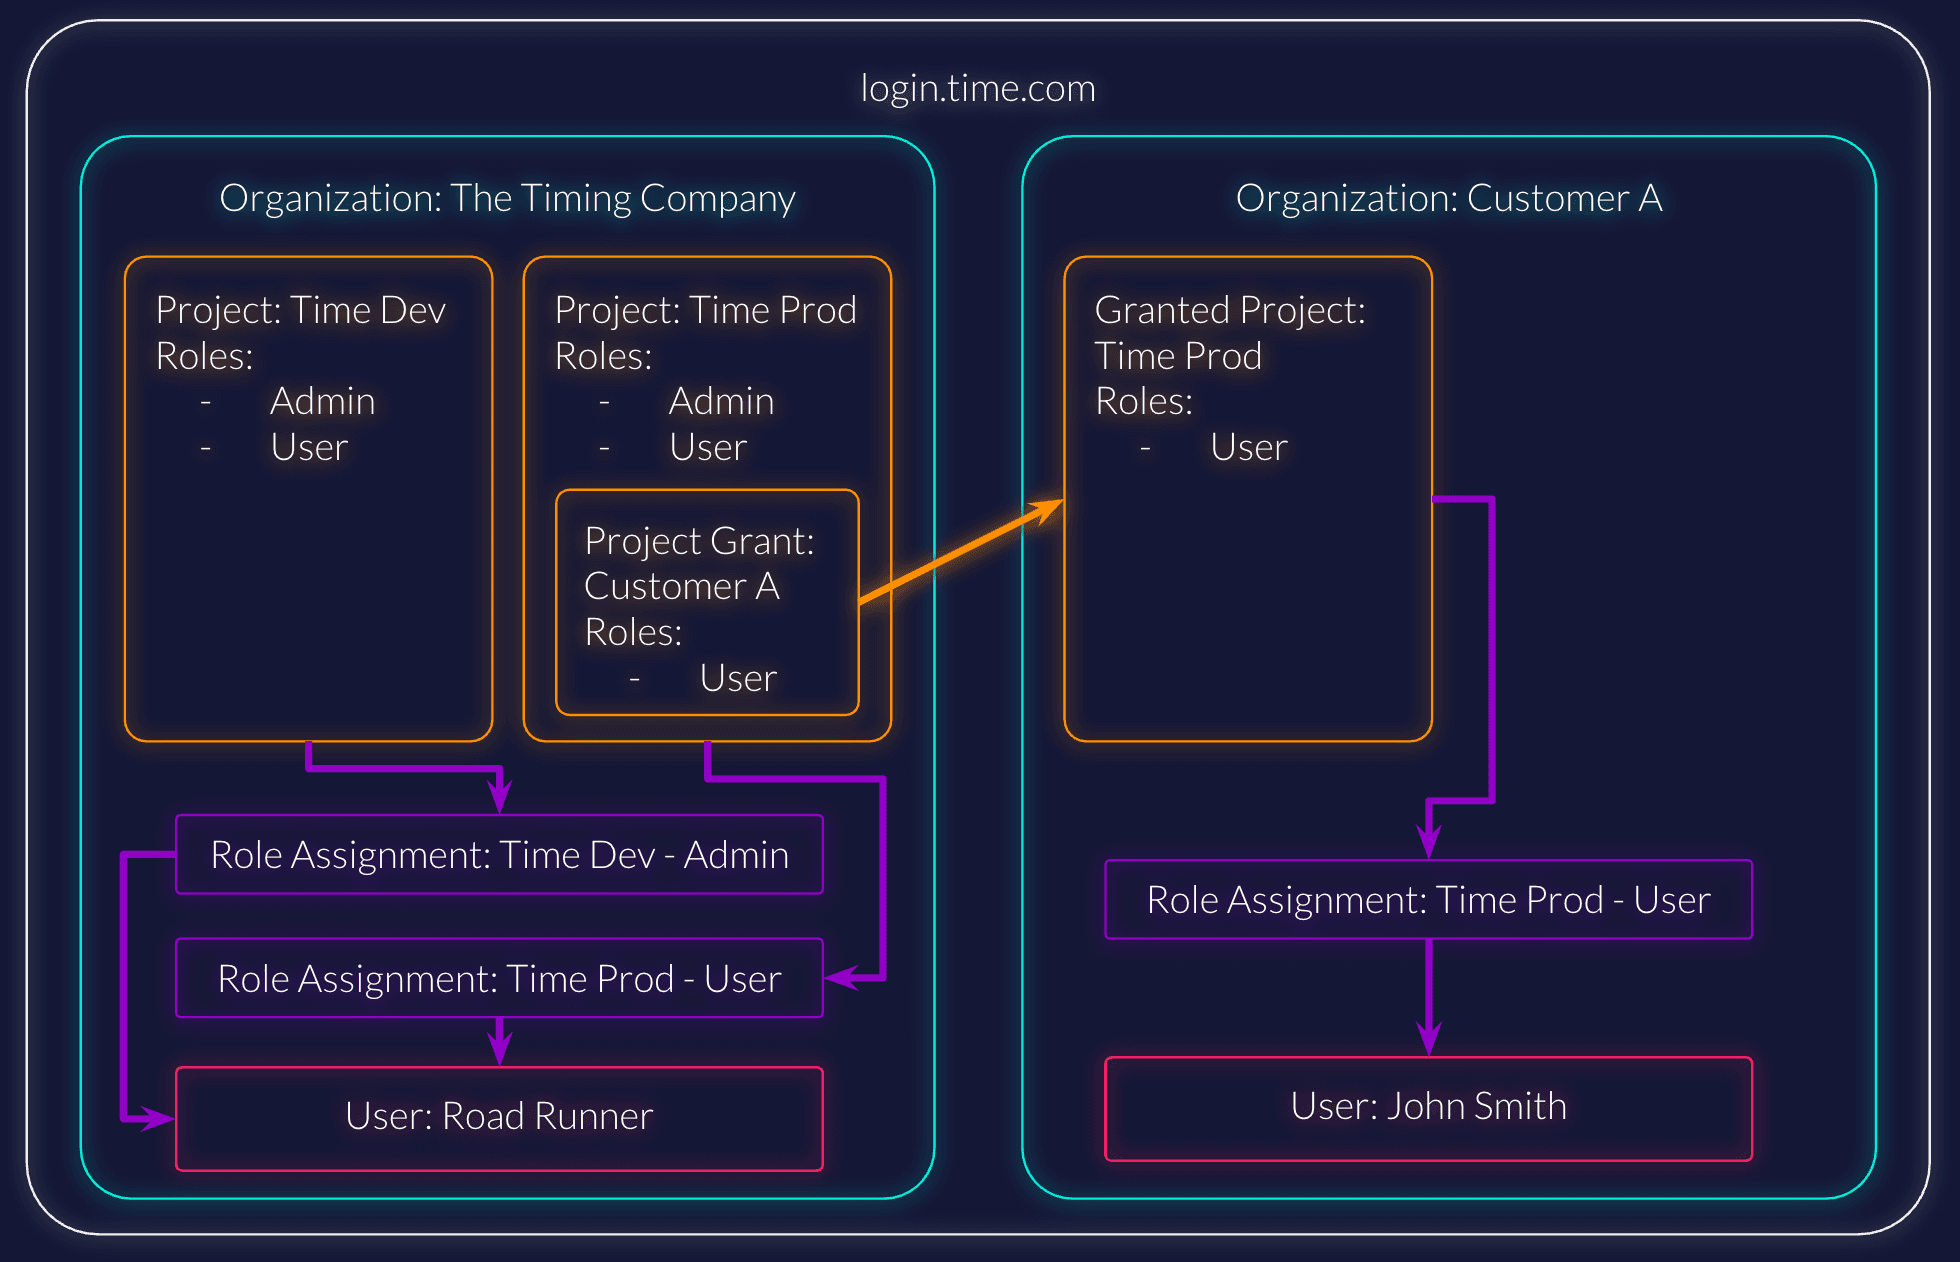Viewport: 1960px width, 1262px height.
Task: Click User role under Project: Time Dev
Action: point(309,447)
